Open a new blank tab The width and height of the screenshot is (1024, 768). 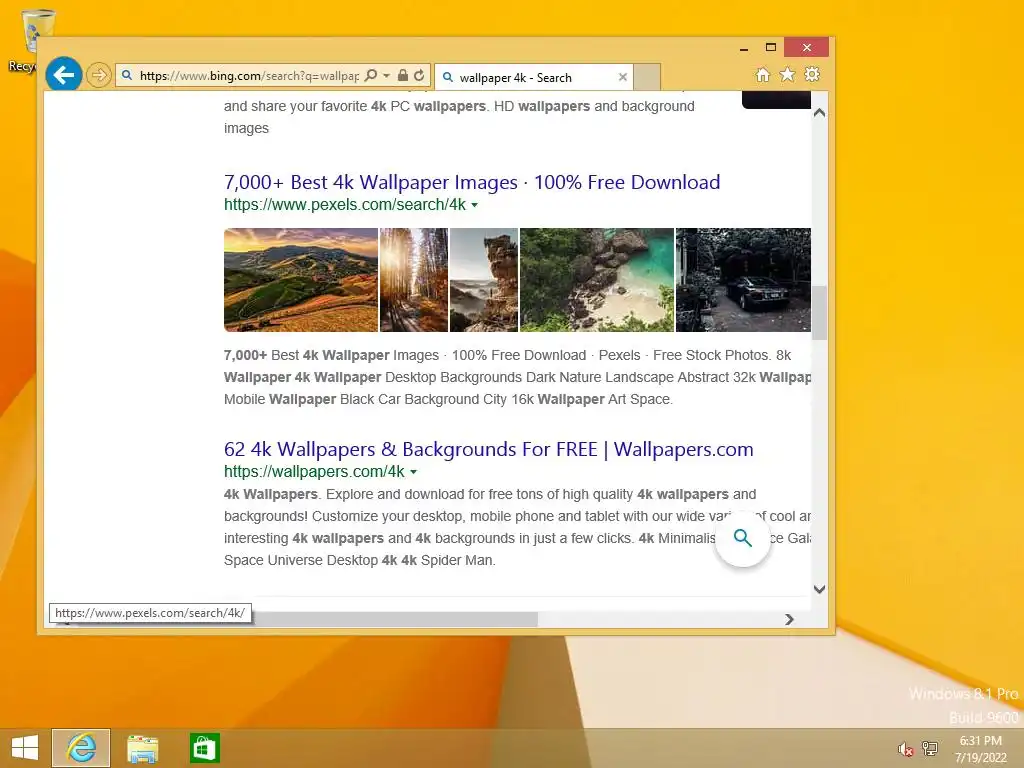point(647,77)
